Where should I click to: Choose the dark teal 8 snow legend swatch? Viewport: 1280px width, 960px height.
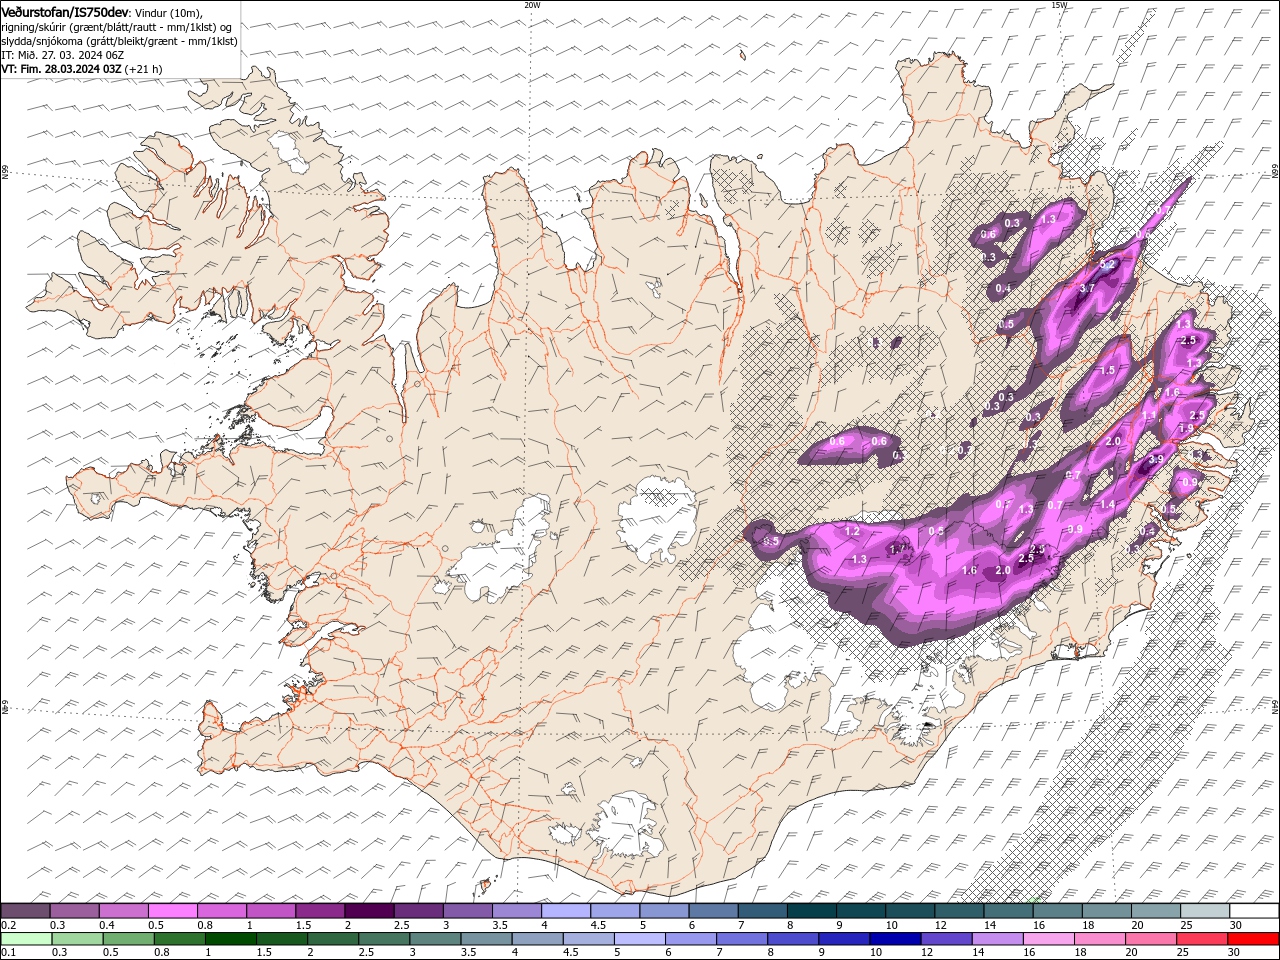tap(812, 911)
